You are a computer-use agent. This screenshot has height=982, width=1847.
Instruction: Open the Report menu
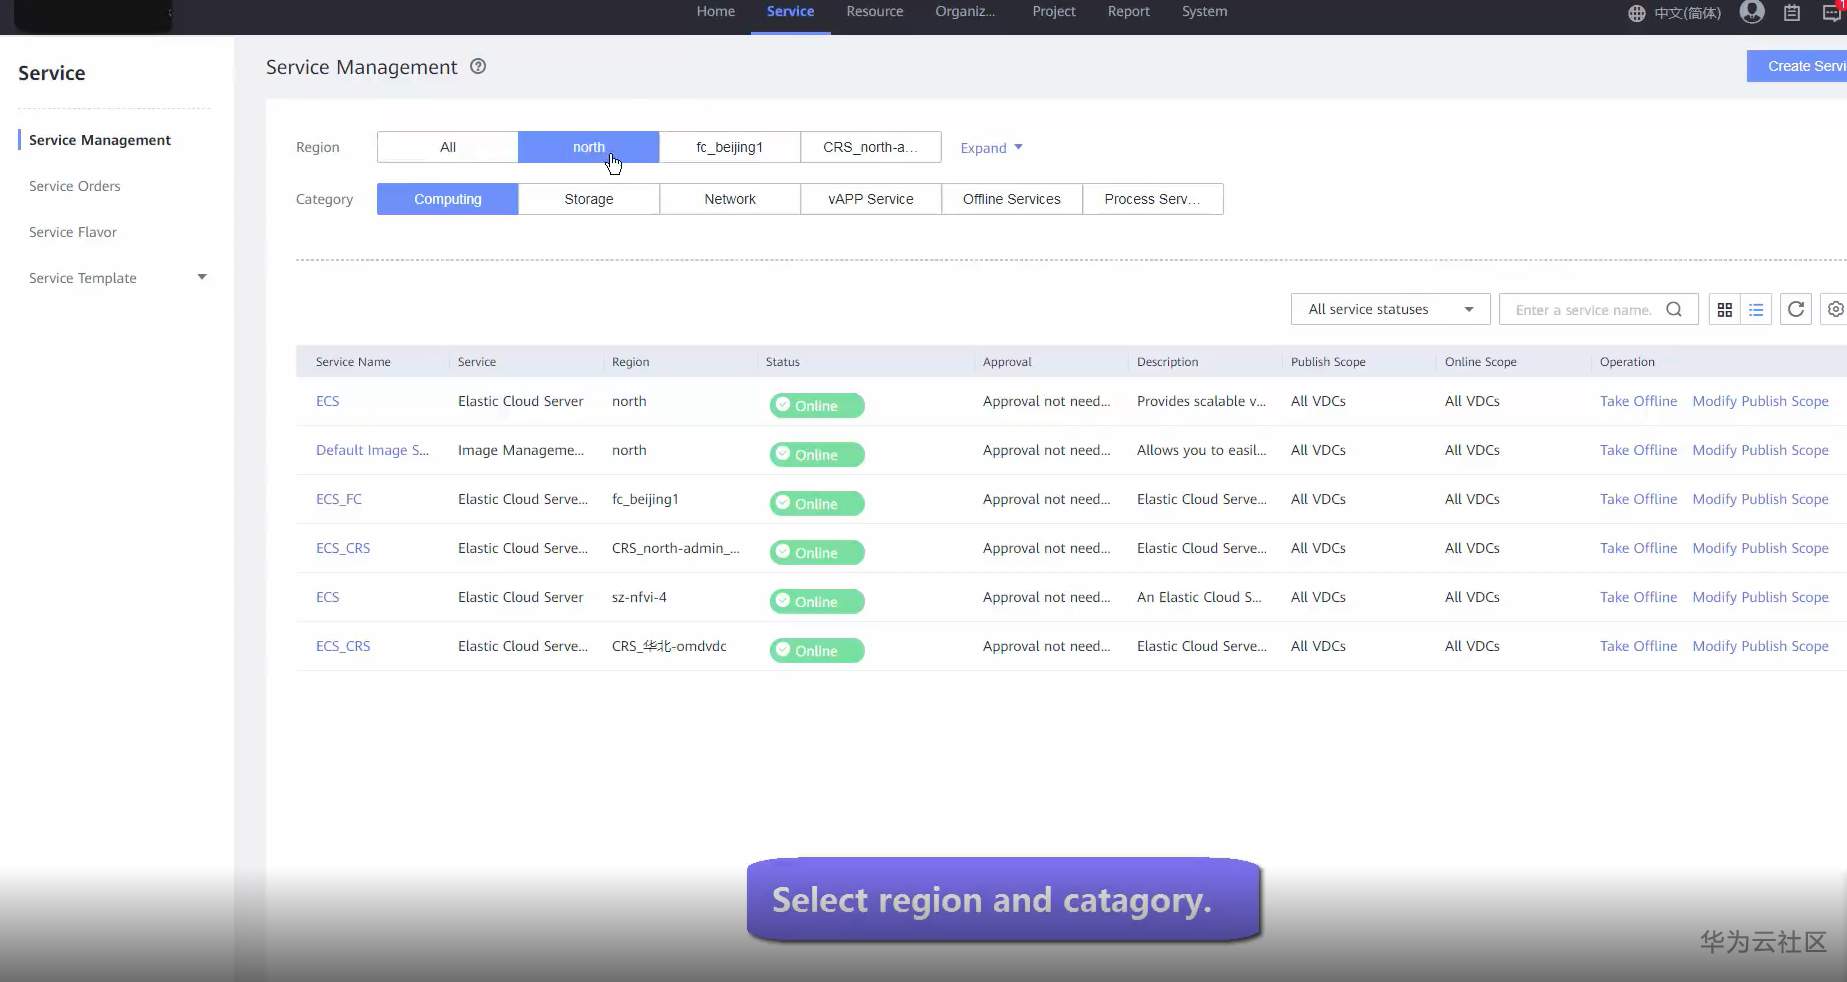[x=1129, y=12]
